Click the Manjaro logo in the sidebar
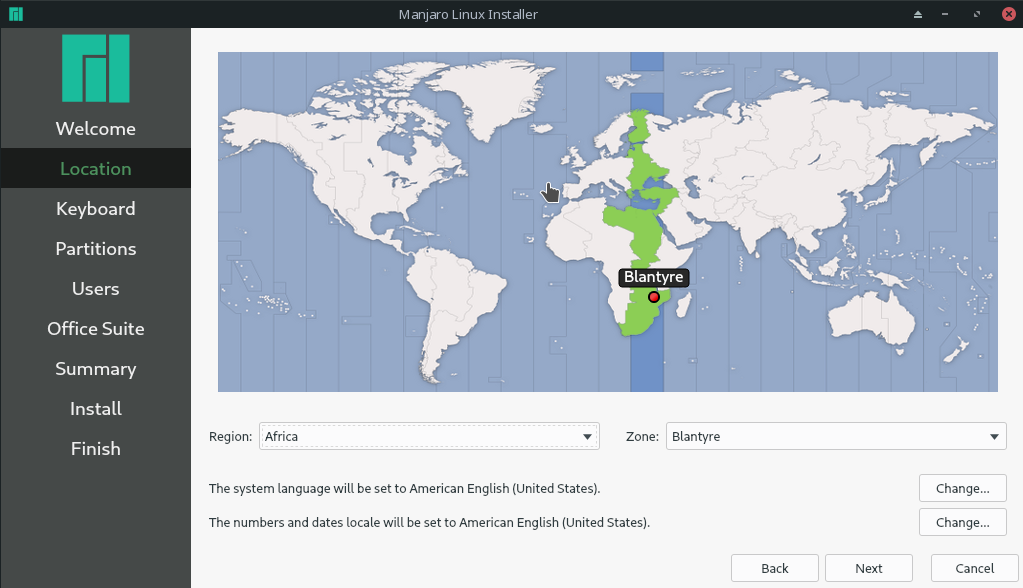 pyautogui.click(x=96, y=69)
